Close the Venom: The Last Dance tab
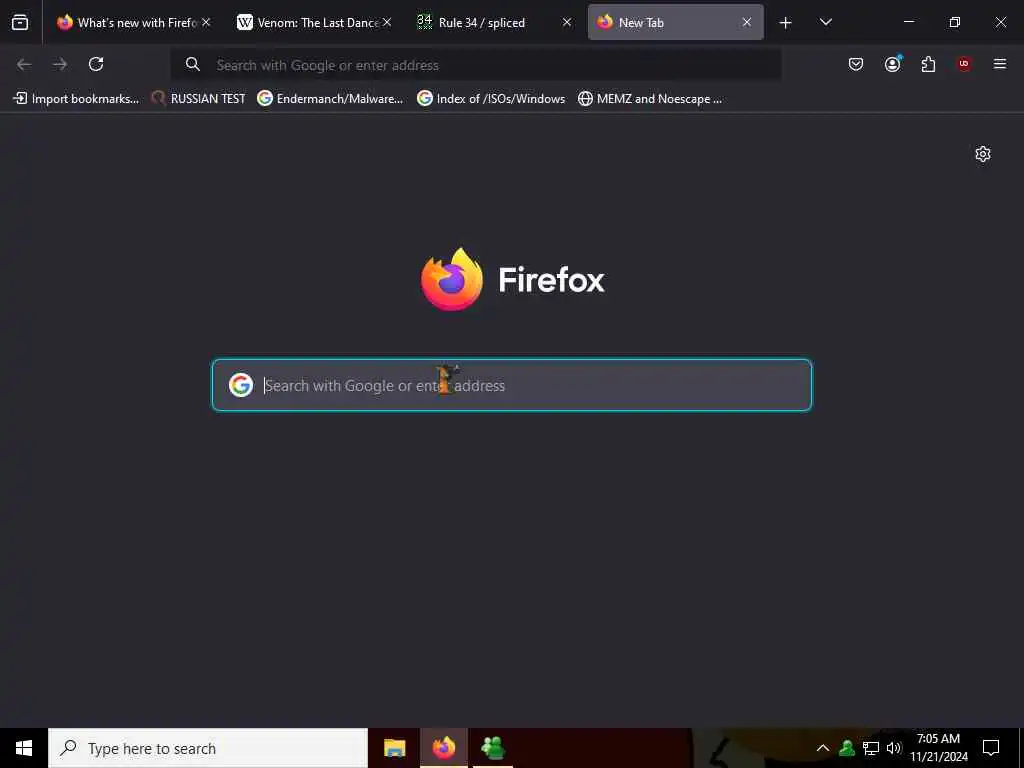Screen dimensions: 1024x768 tap(387, 22)
